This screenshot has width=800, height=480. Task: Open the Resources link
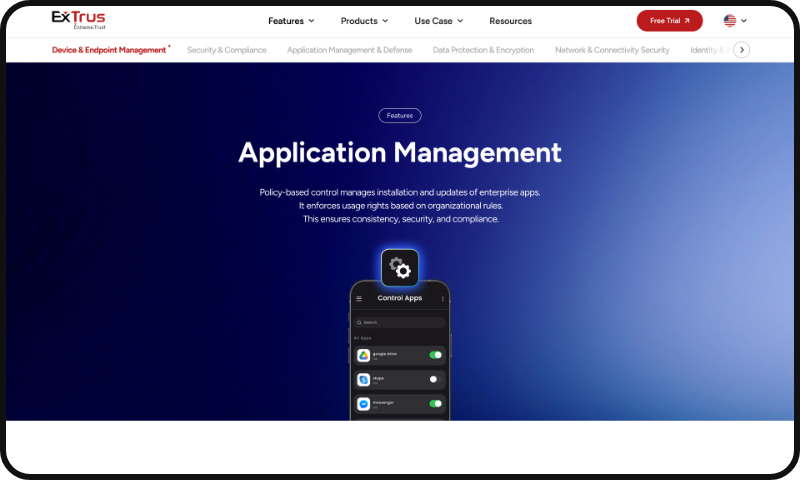tap(510, 21)
